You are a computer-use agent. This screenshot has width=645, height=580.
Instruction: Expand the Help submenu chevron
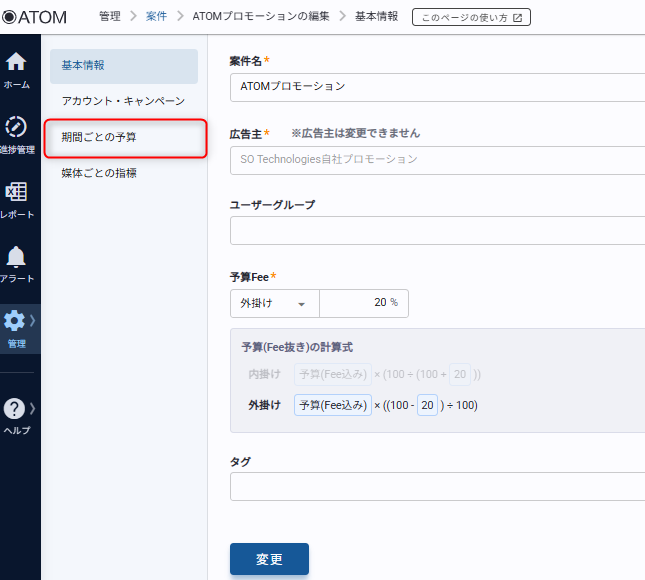(33, 408)
